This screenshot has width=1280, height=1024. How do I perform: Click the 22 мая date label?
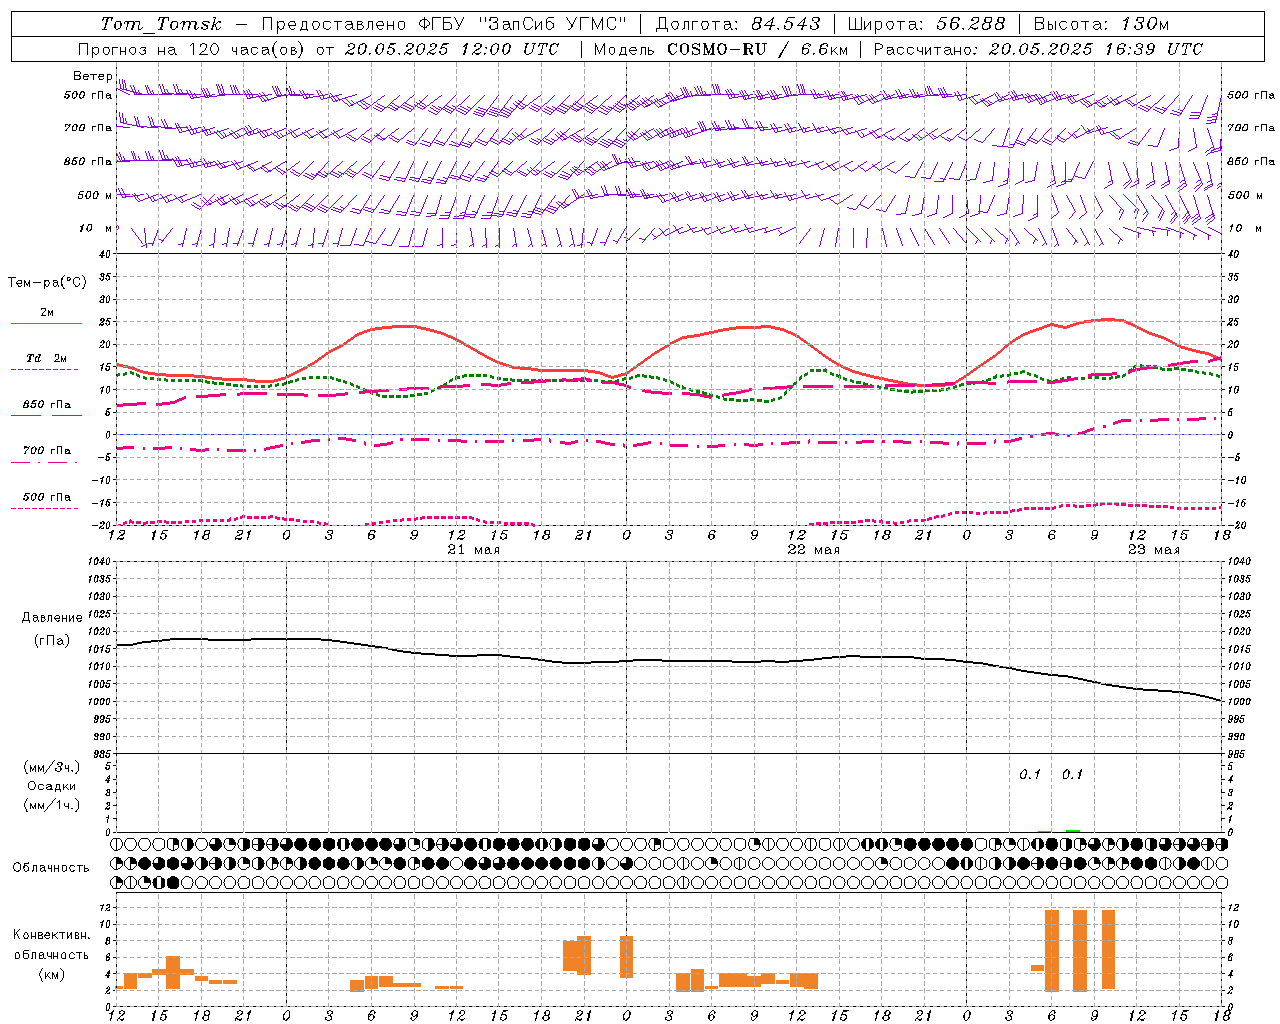click(x=814, y=550)
